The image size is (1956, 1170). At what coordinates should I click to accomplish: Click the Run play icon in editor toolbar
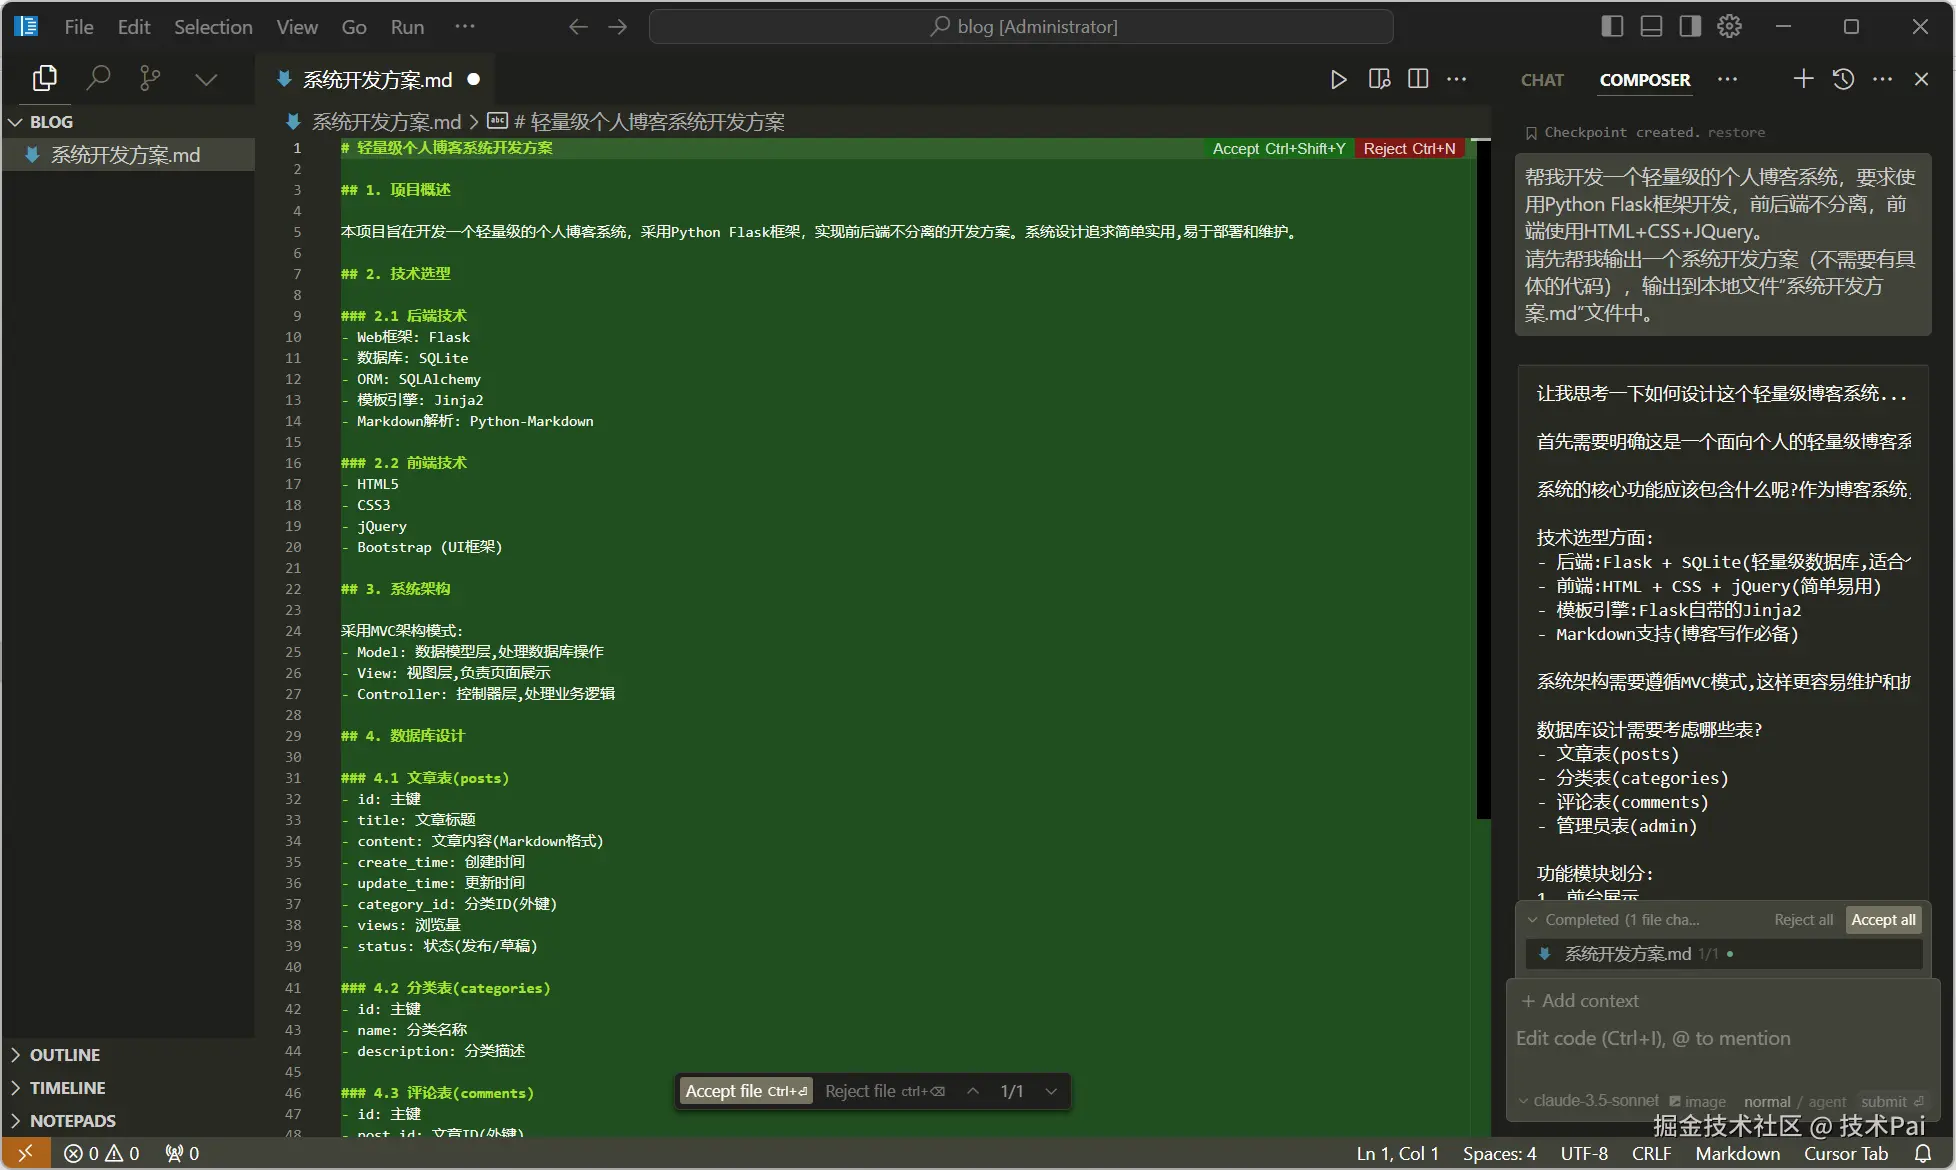pos(1338,79)
